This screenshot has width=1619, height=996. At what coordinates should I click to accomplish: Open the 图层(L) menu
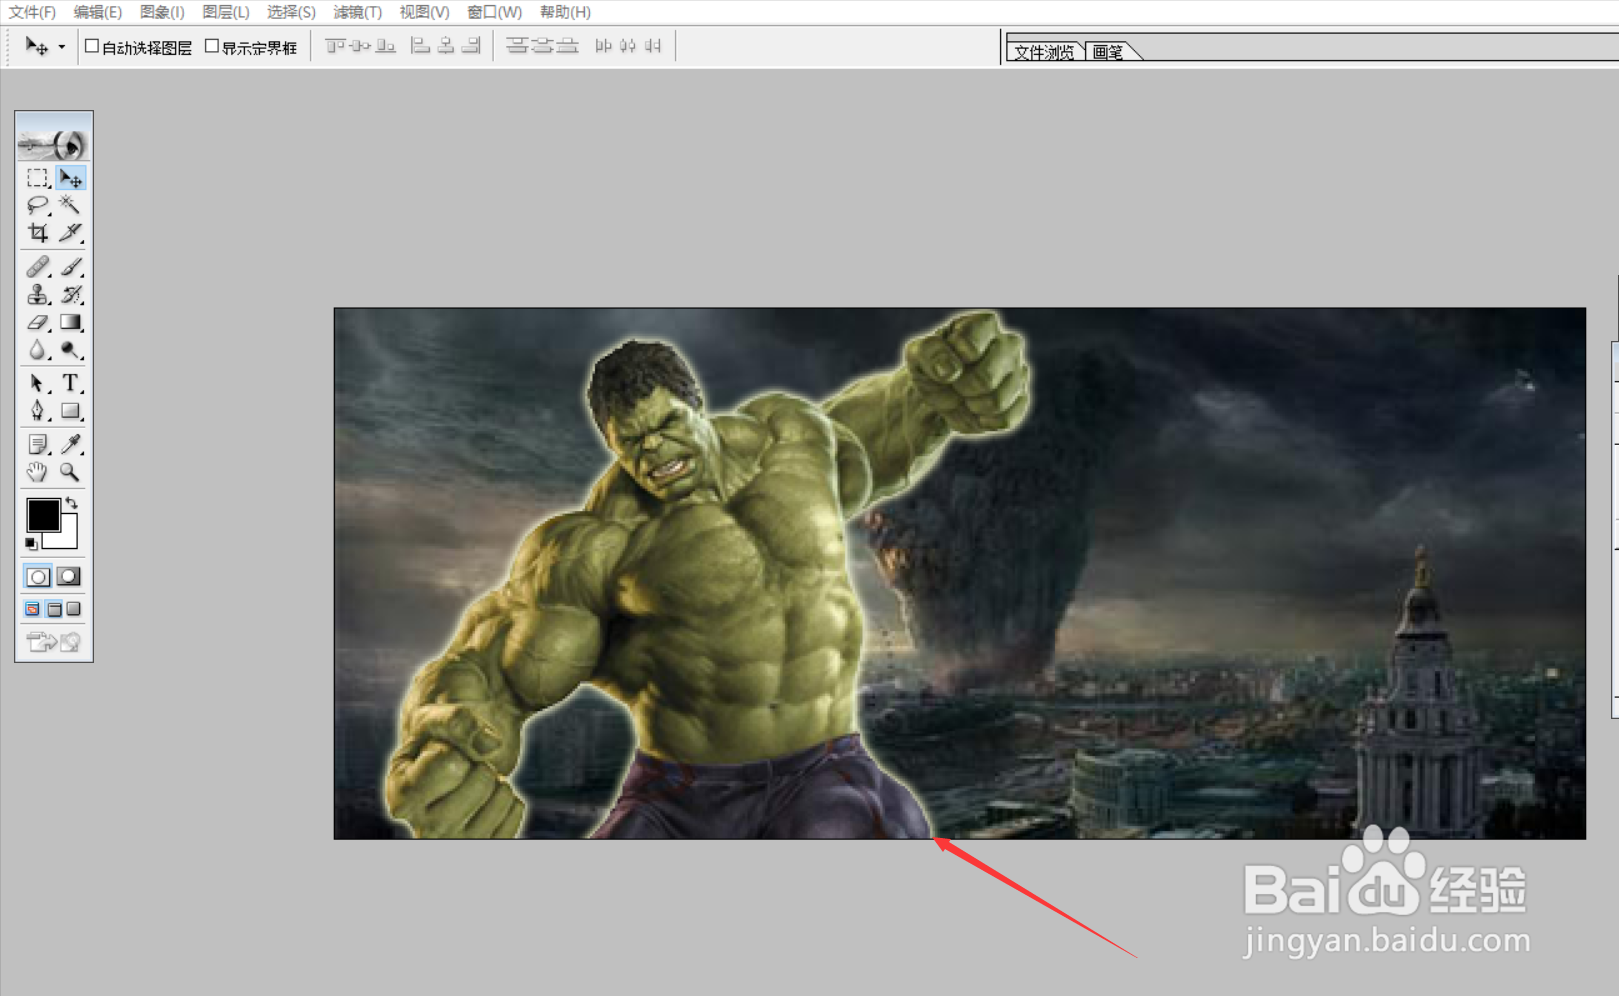[x=226, y=12]
